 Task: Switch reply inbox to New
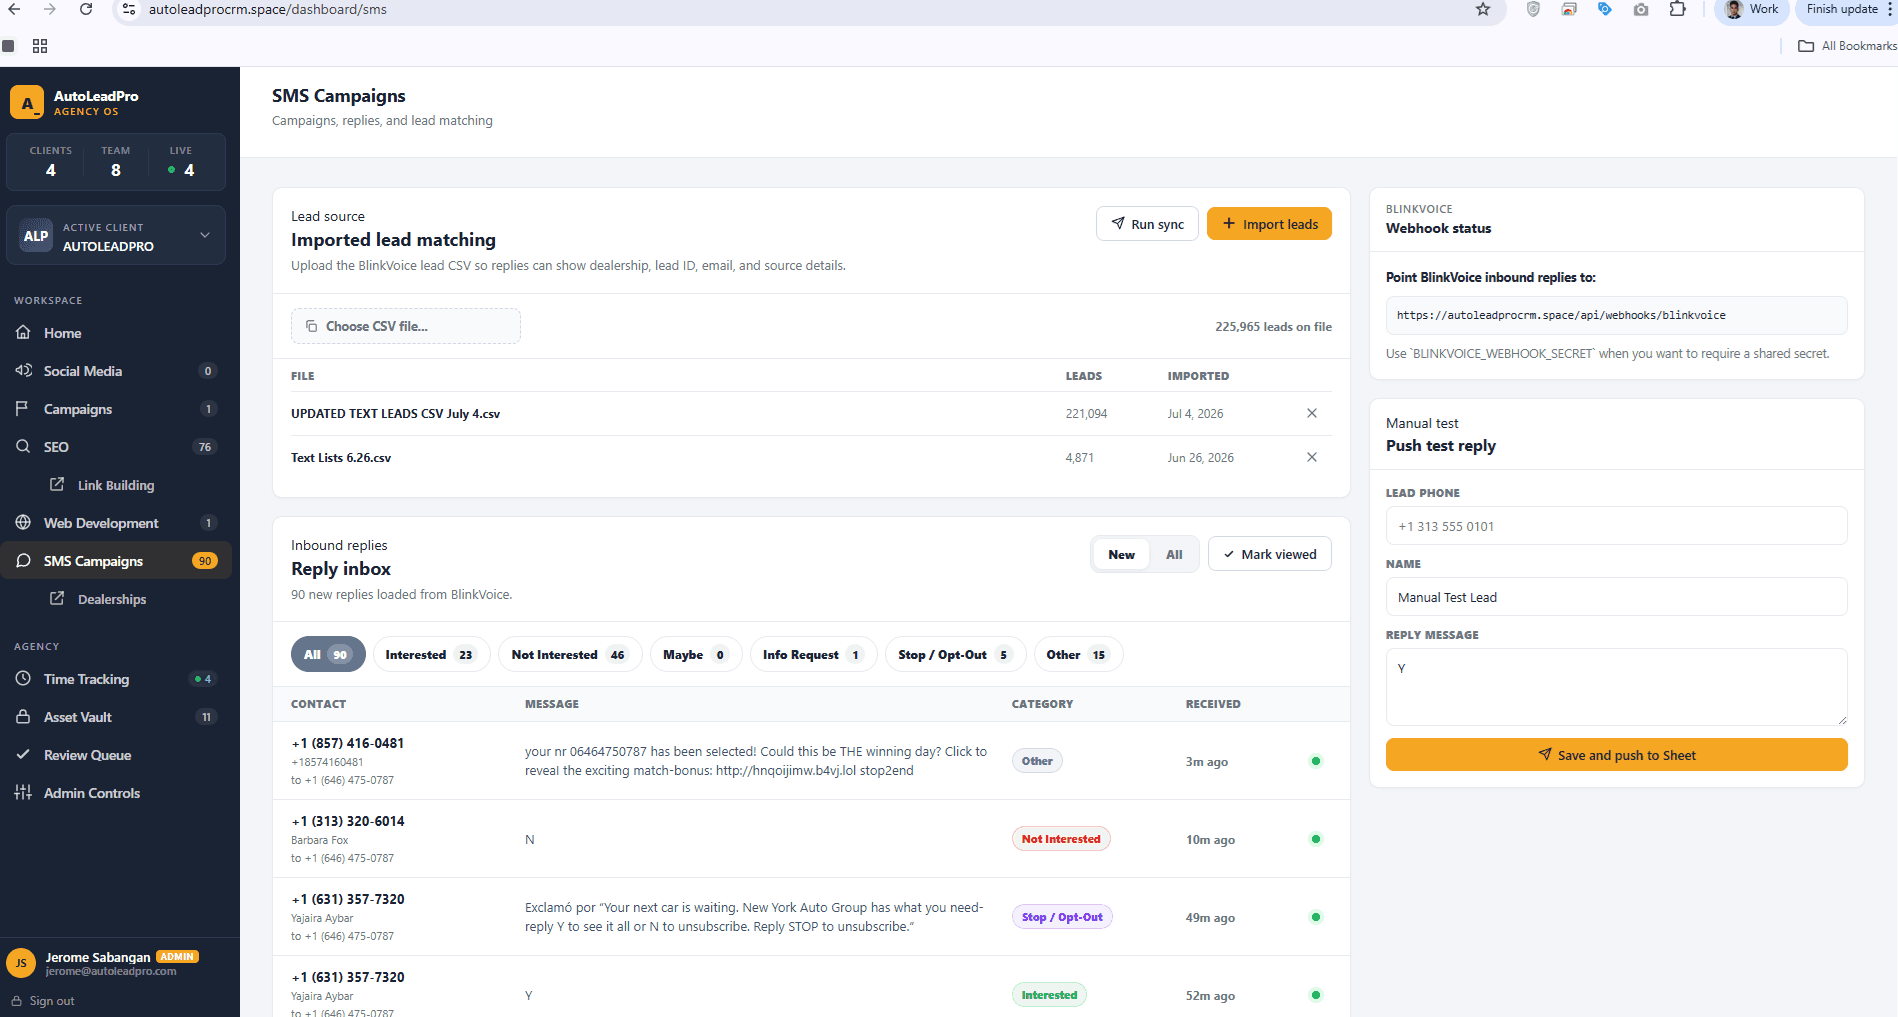tap(1121, 554)
